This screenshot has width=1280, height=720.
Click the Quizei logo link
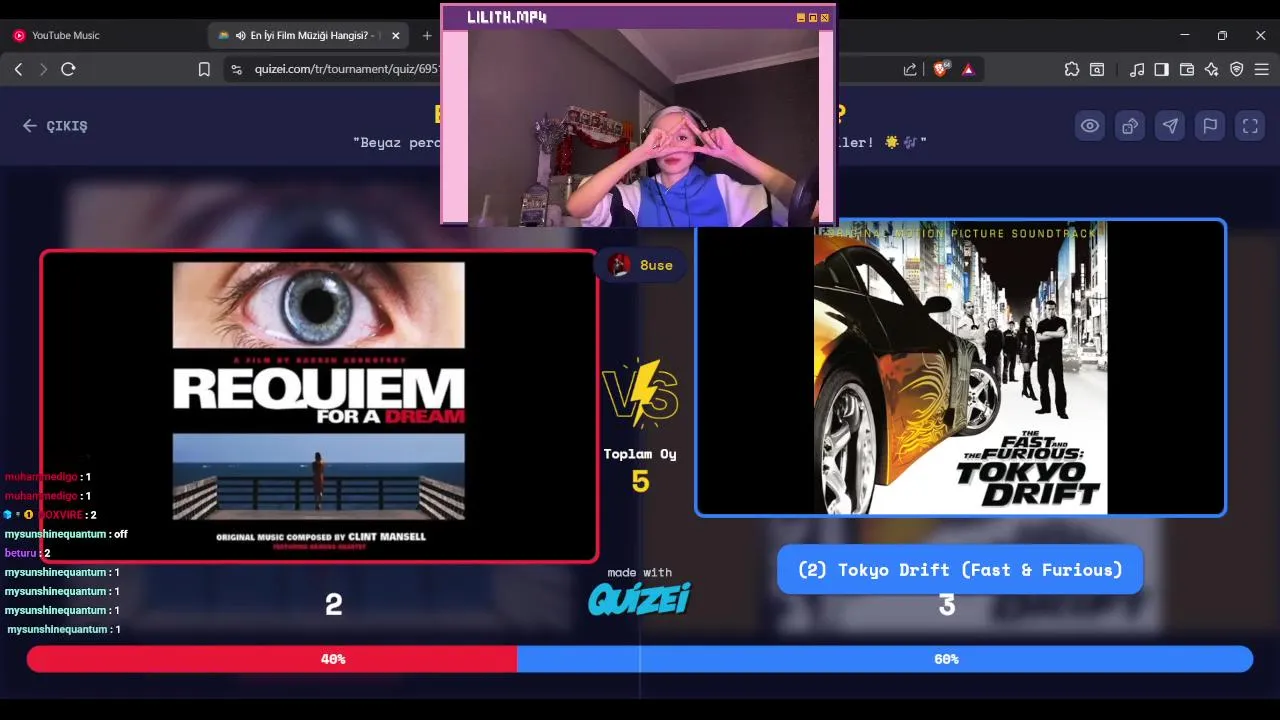coord(639,598)
